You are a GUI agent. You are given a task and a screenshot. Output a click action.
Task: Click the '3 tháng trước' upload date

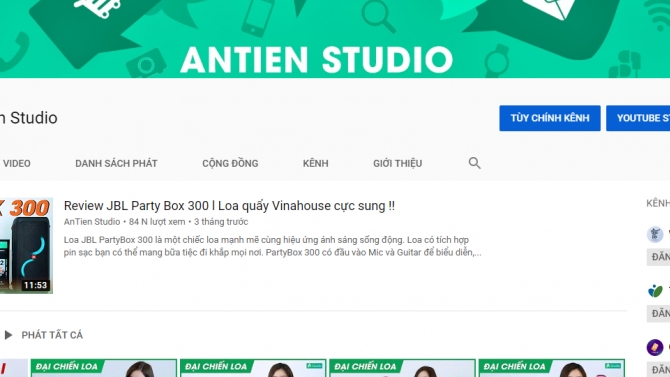221,222
